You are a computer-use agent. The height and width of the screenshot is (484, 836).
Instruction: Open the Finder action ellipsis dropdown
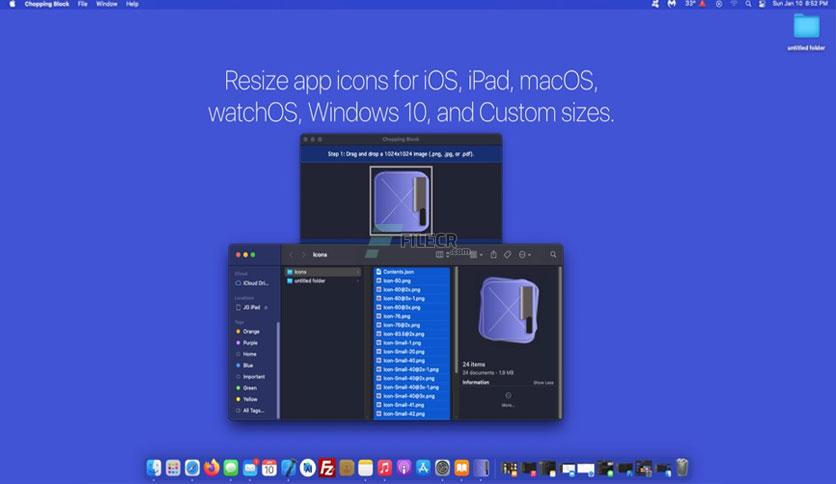click(525, 255)
